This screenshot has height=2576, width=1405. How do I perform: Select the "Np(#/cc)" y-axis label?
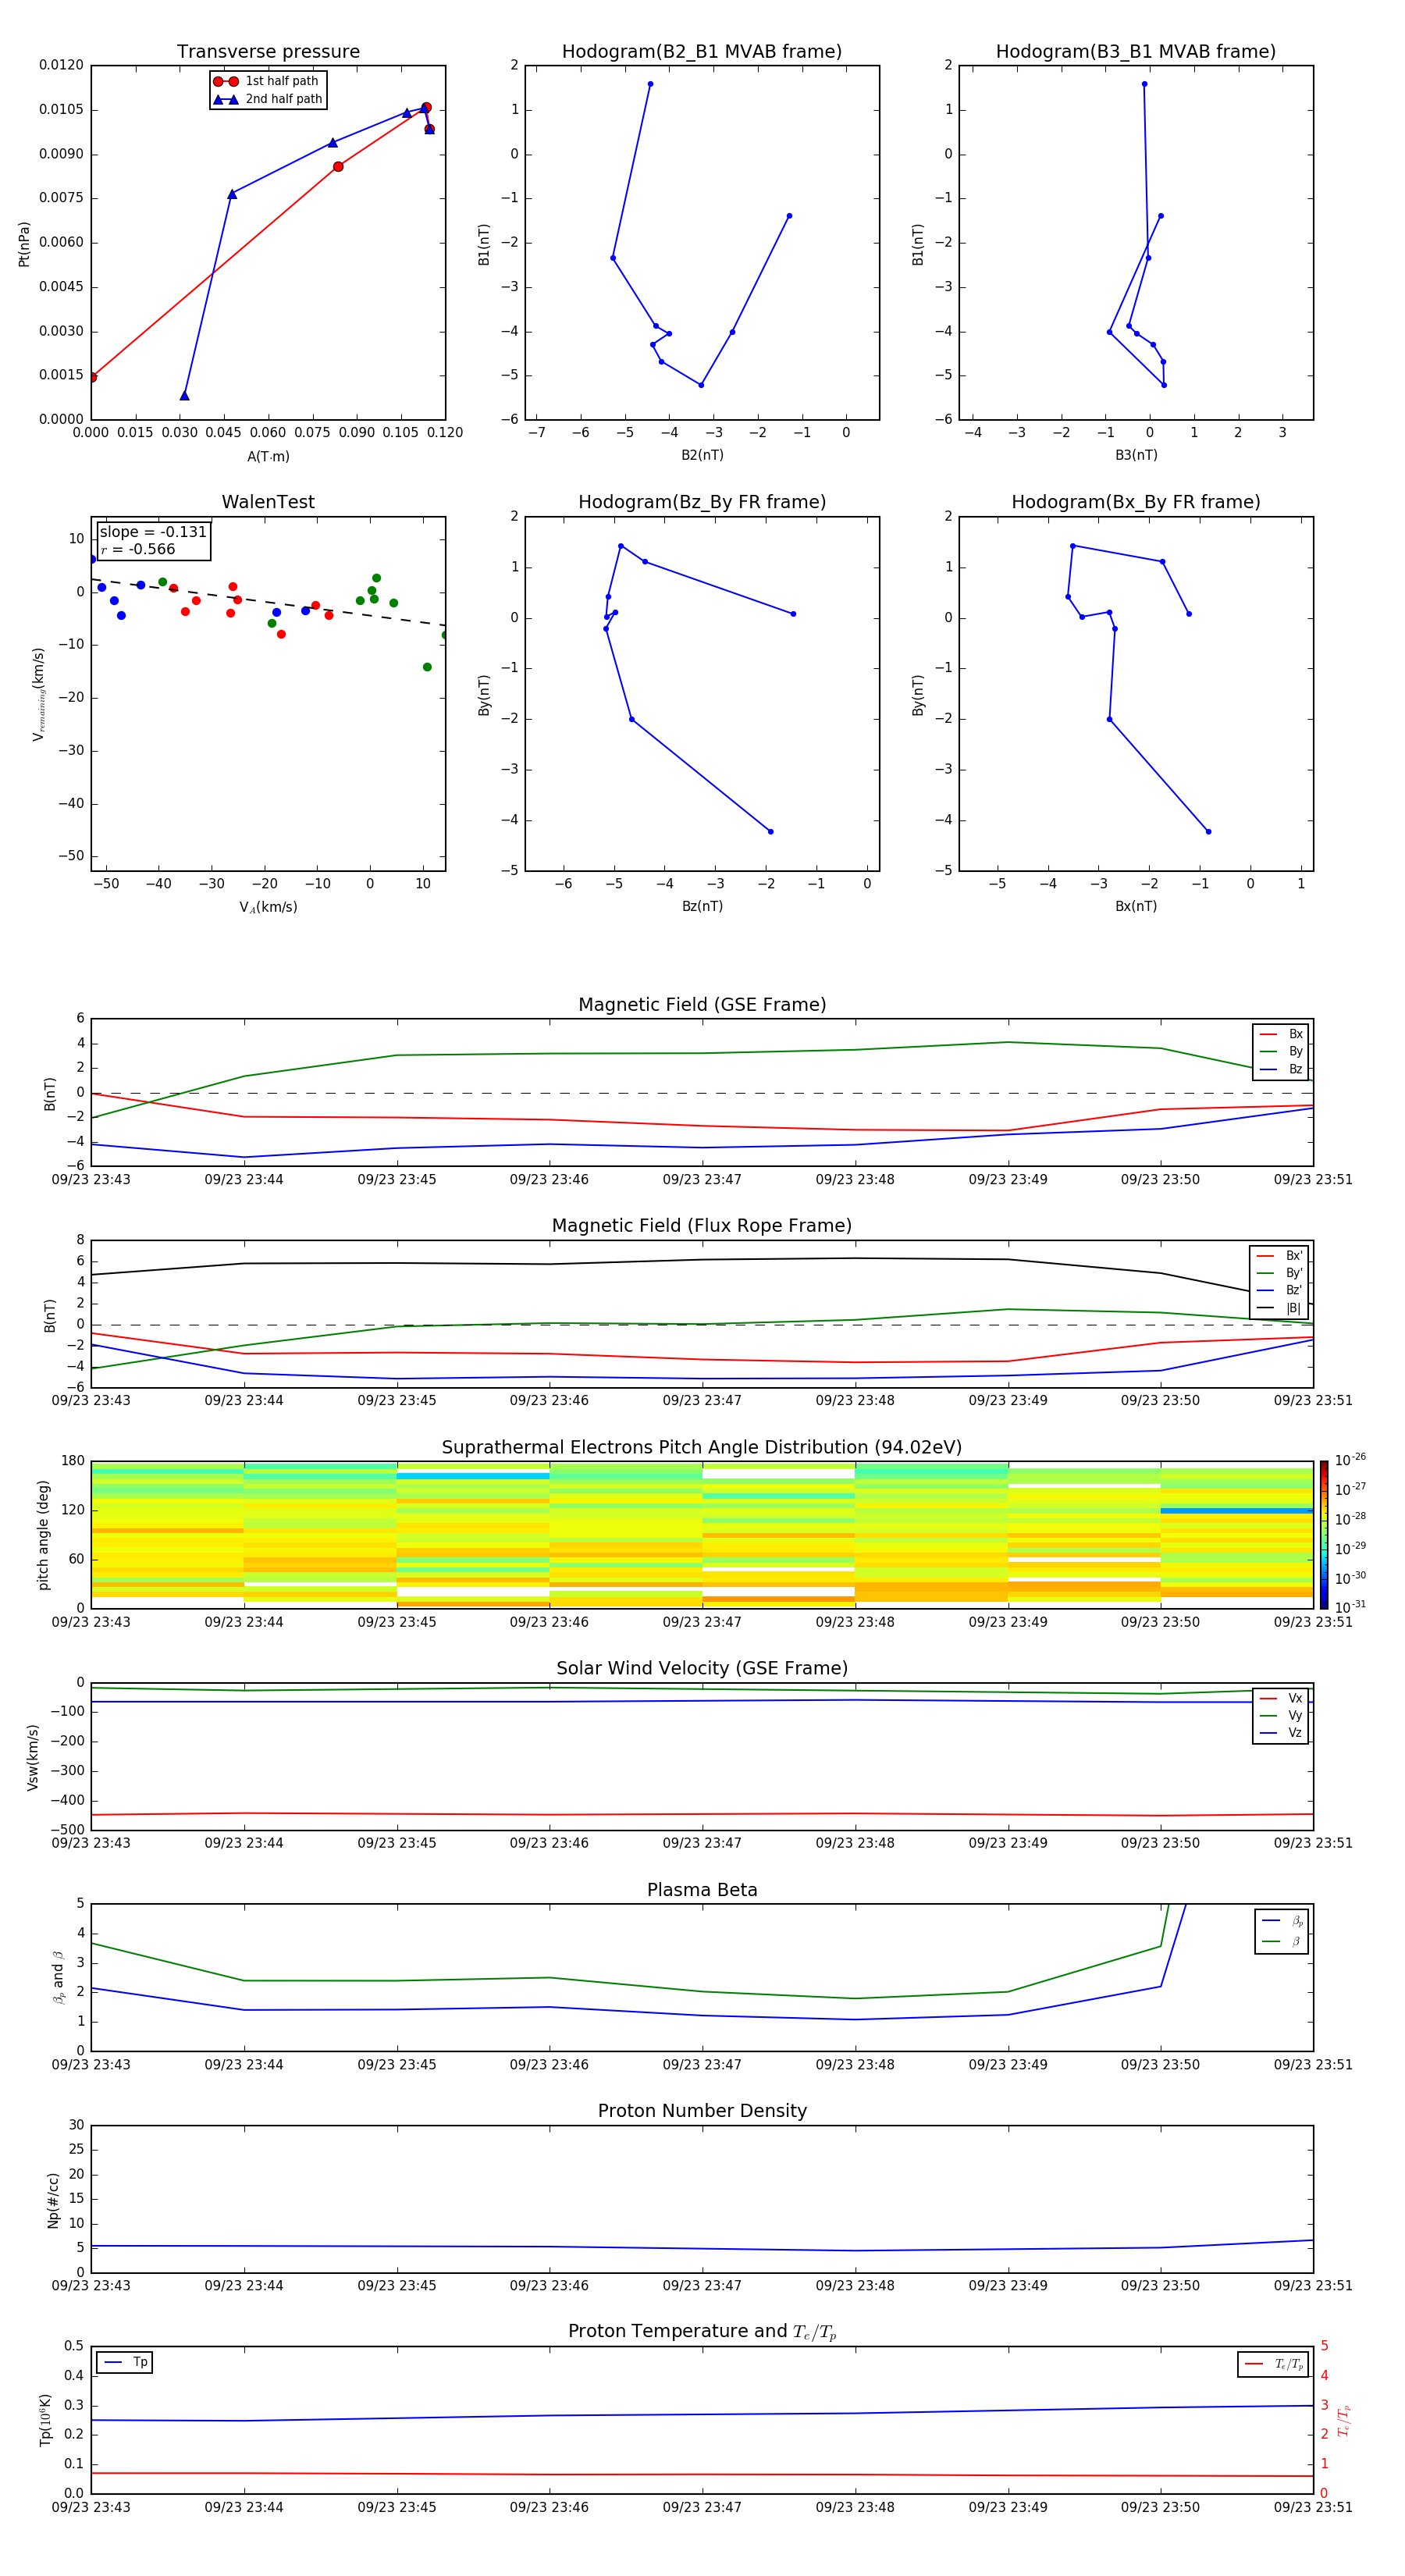(x=53, y=2200)
